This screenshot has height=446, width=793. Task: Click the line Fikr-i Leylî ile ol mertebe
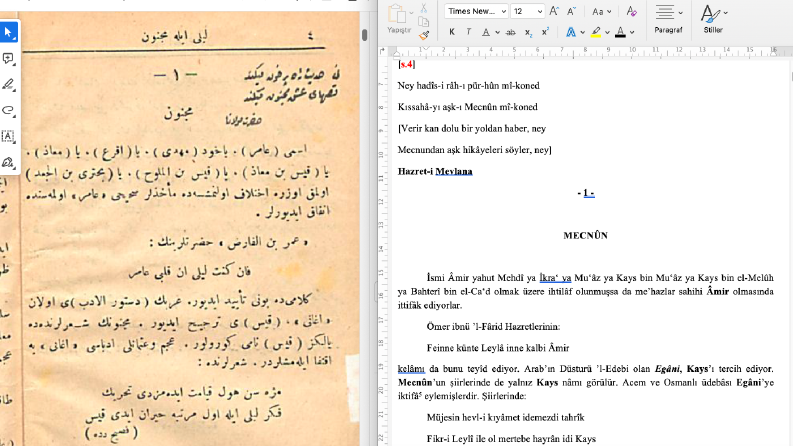pyautogui.click(x=511, y=438)
